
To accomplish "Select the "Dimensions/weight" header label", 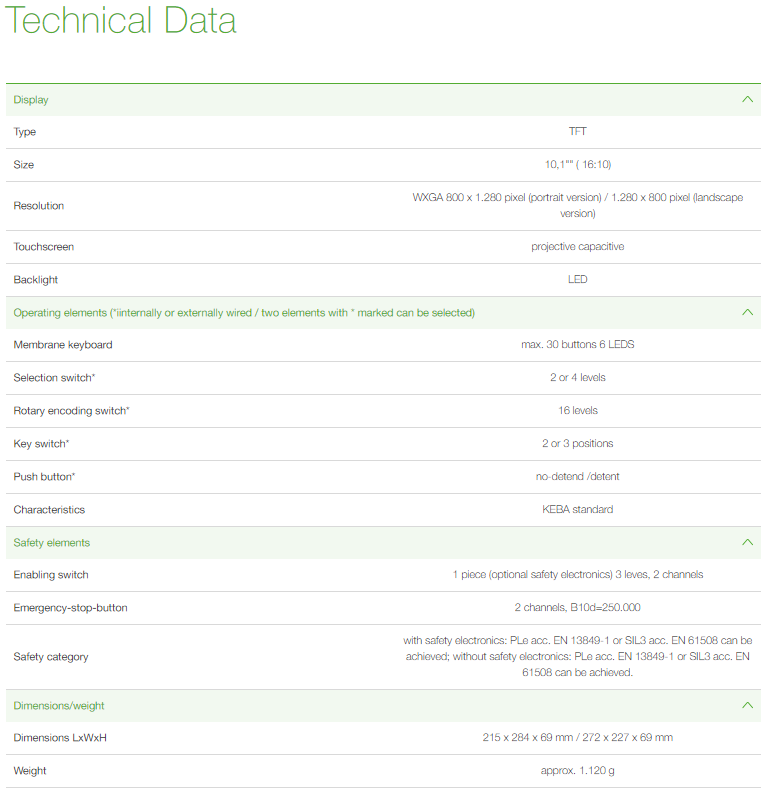I will pyautogui.click(x=59, y=706).
